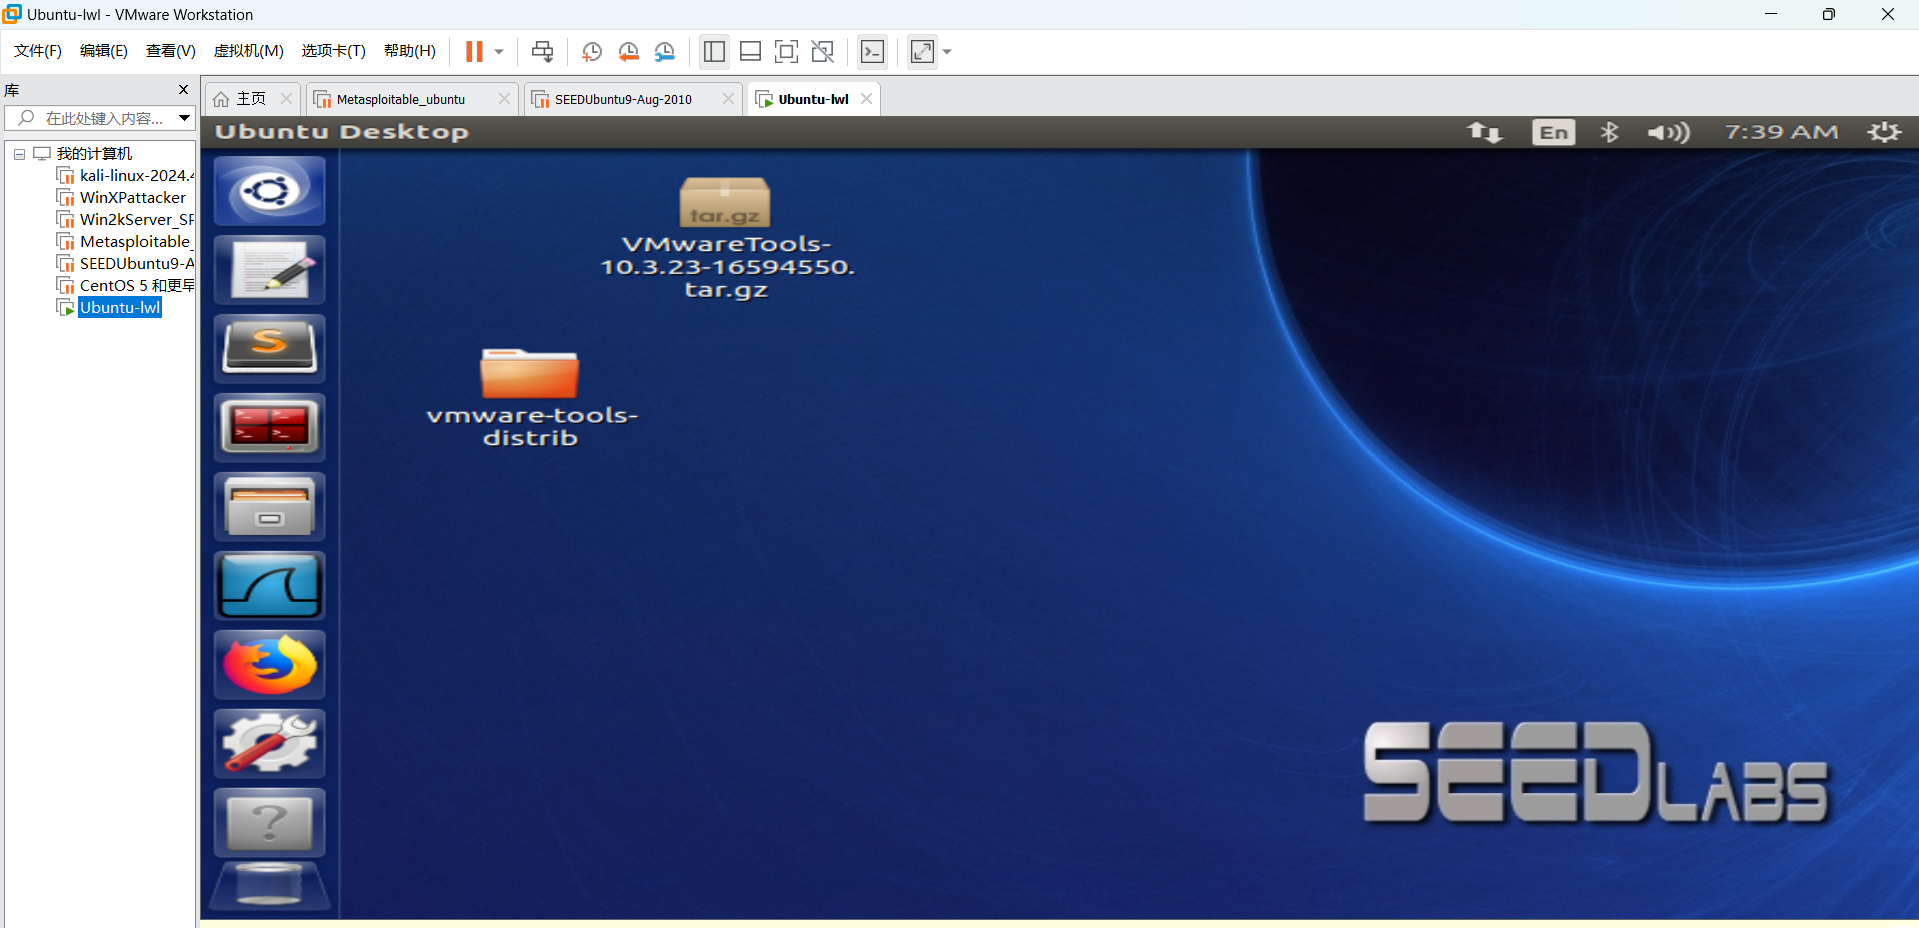Open the Files manager from launcher

(270, 507)
